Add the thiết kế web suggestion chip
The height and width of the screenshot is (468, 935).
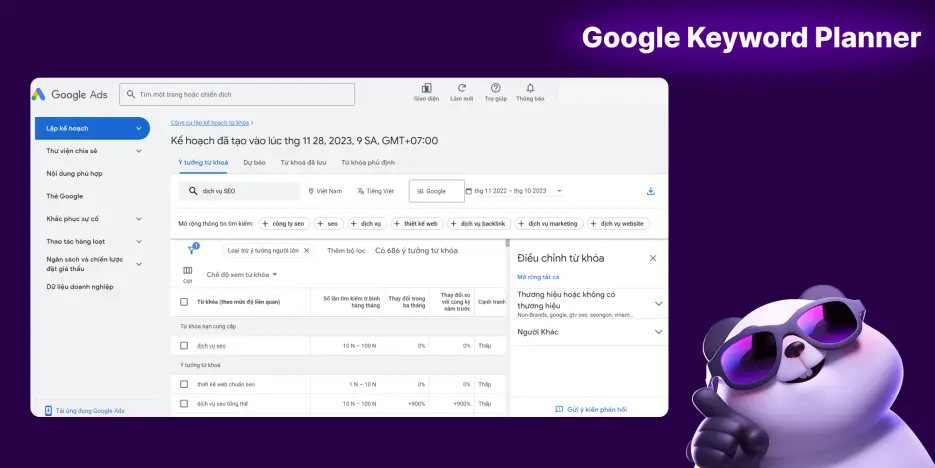(417, 224)
